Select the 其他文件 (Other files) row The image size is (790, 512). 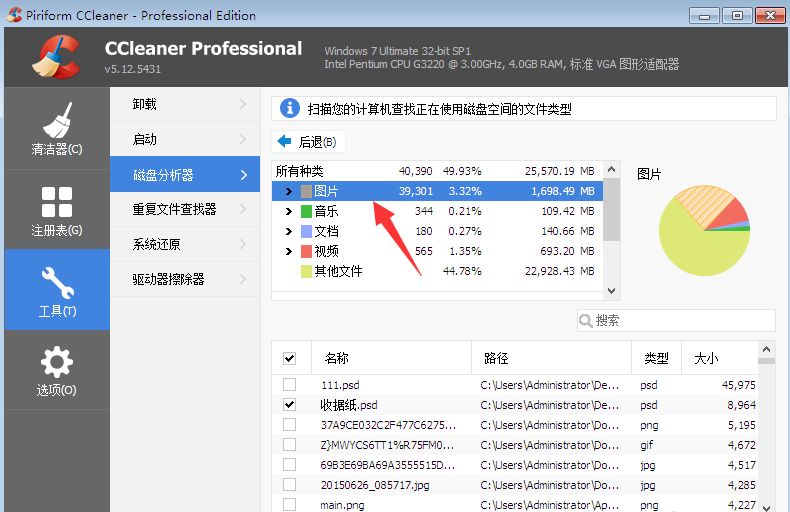click(437, 271)
